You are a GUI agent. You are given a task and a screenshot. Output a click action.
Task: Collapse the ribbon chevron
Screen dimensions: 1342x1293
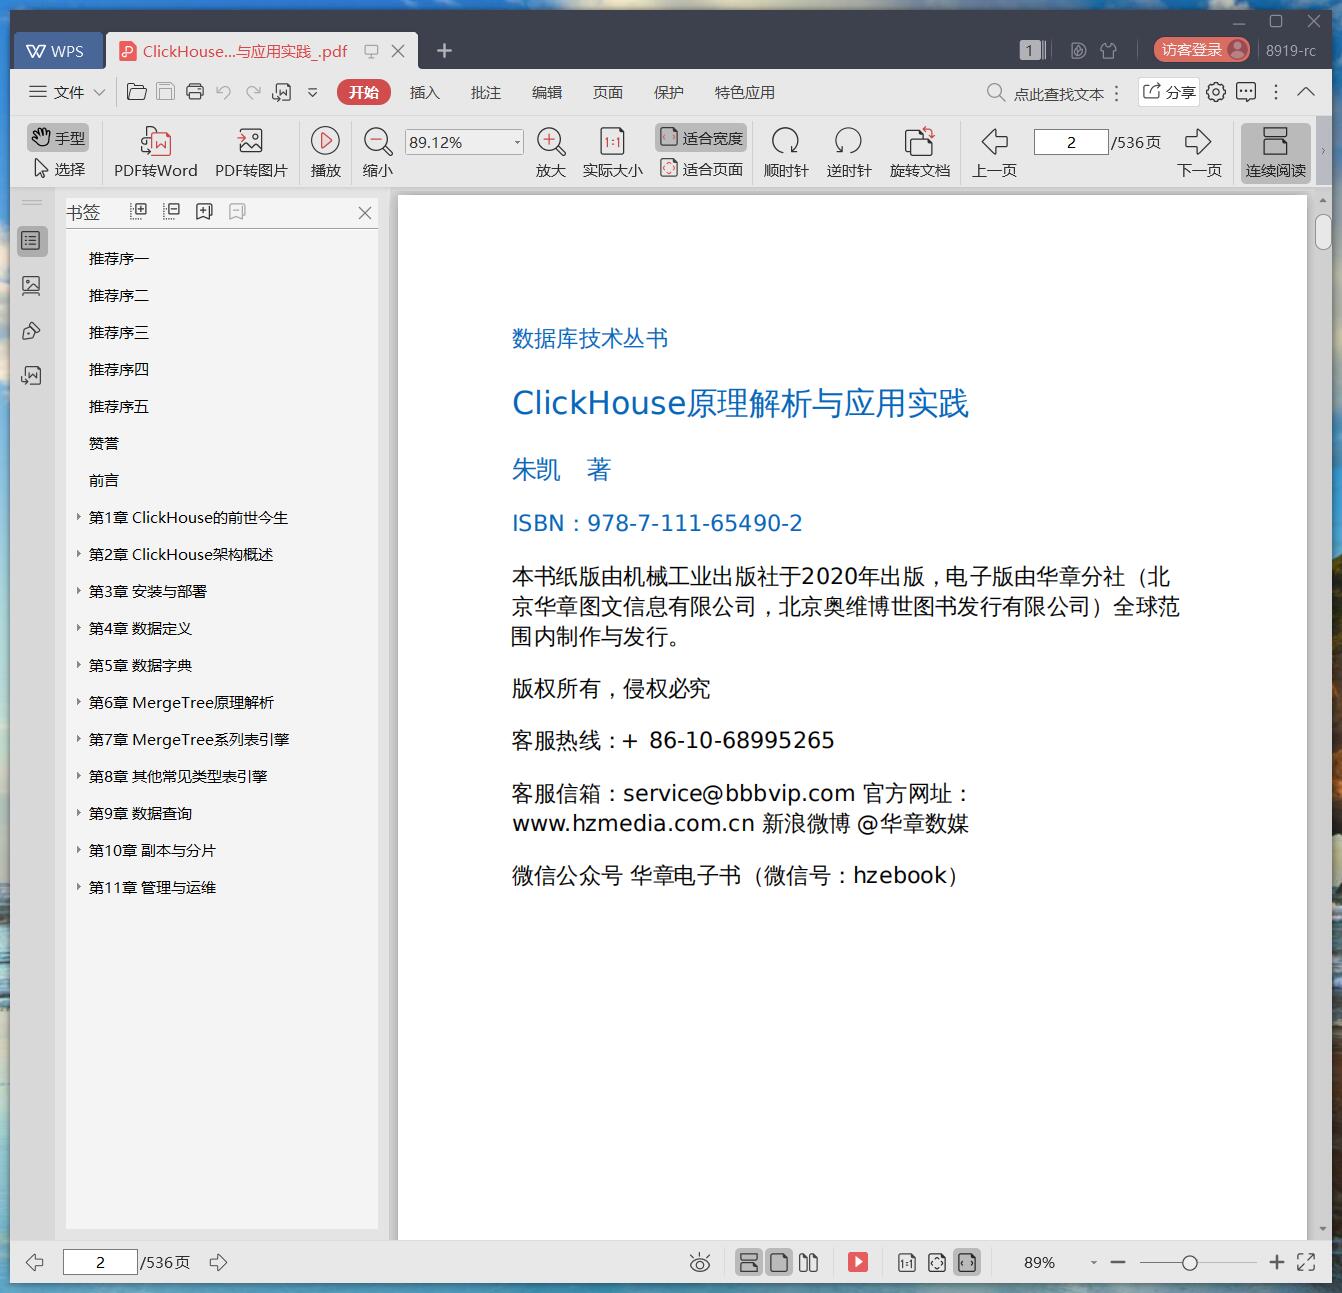[1306, 92]
